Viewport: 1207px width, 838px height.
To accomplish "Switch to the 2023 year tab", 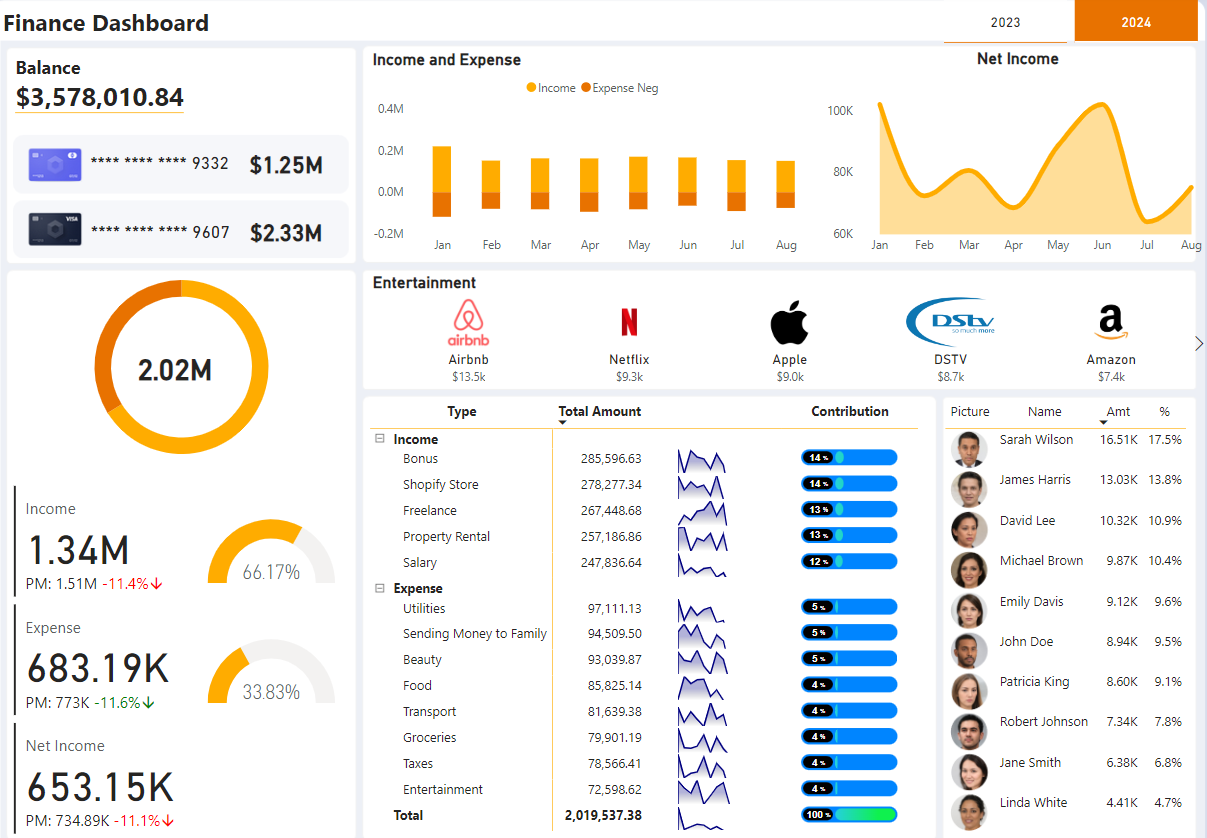I will (x=1006, y=22).
